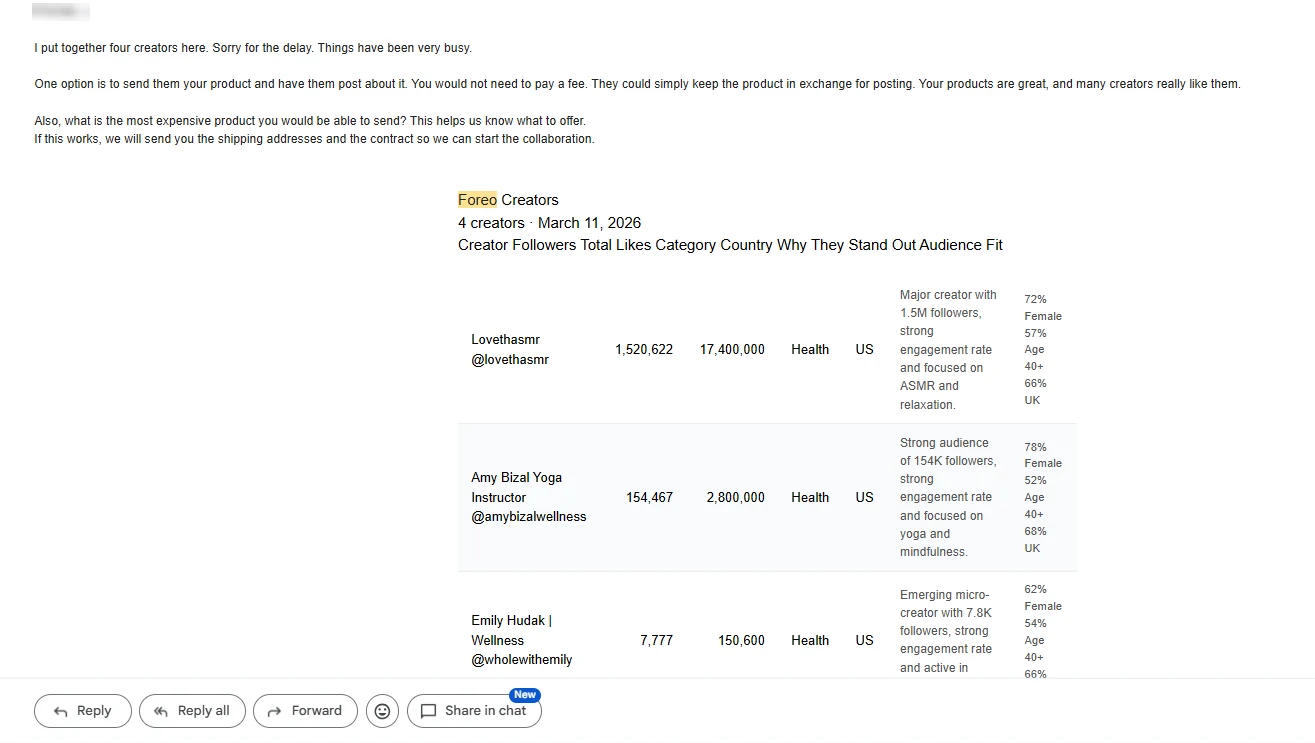Click the Reply all button
This screenshot has height=743, width=1315.
(192, 711)
